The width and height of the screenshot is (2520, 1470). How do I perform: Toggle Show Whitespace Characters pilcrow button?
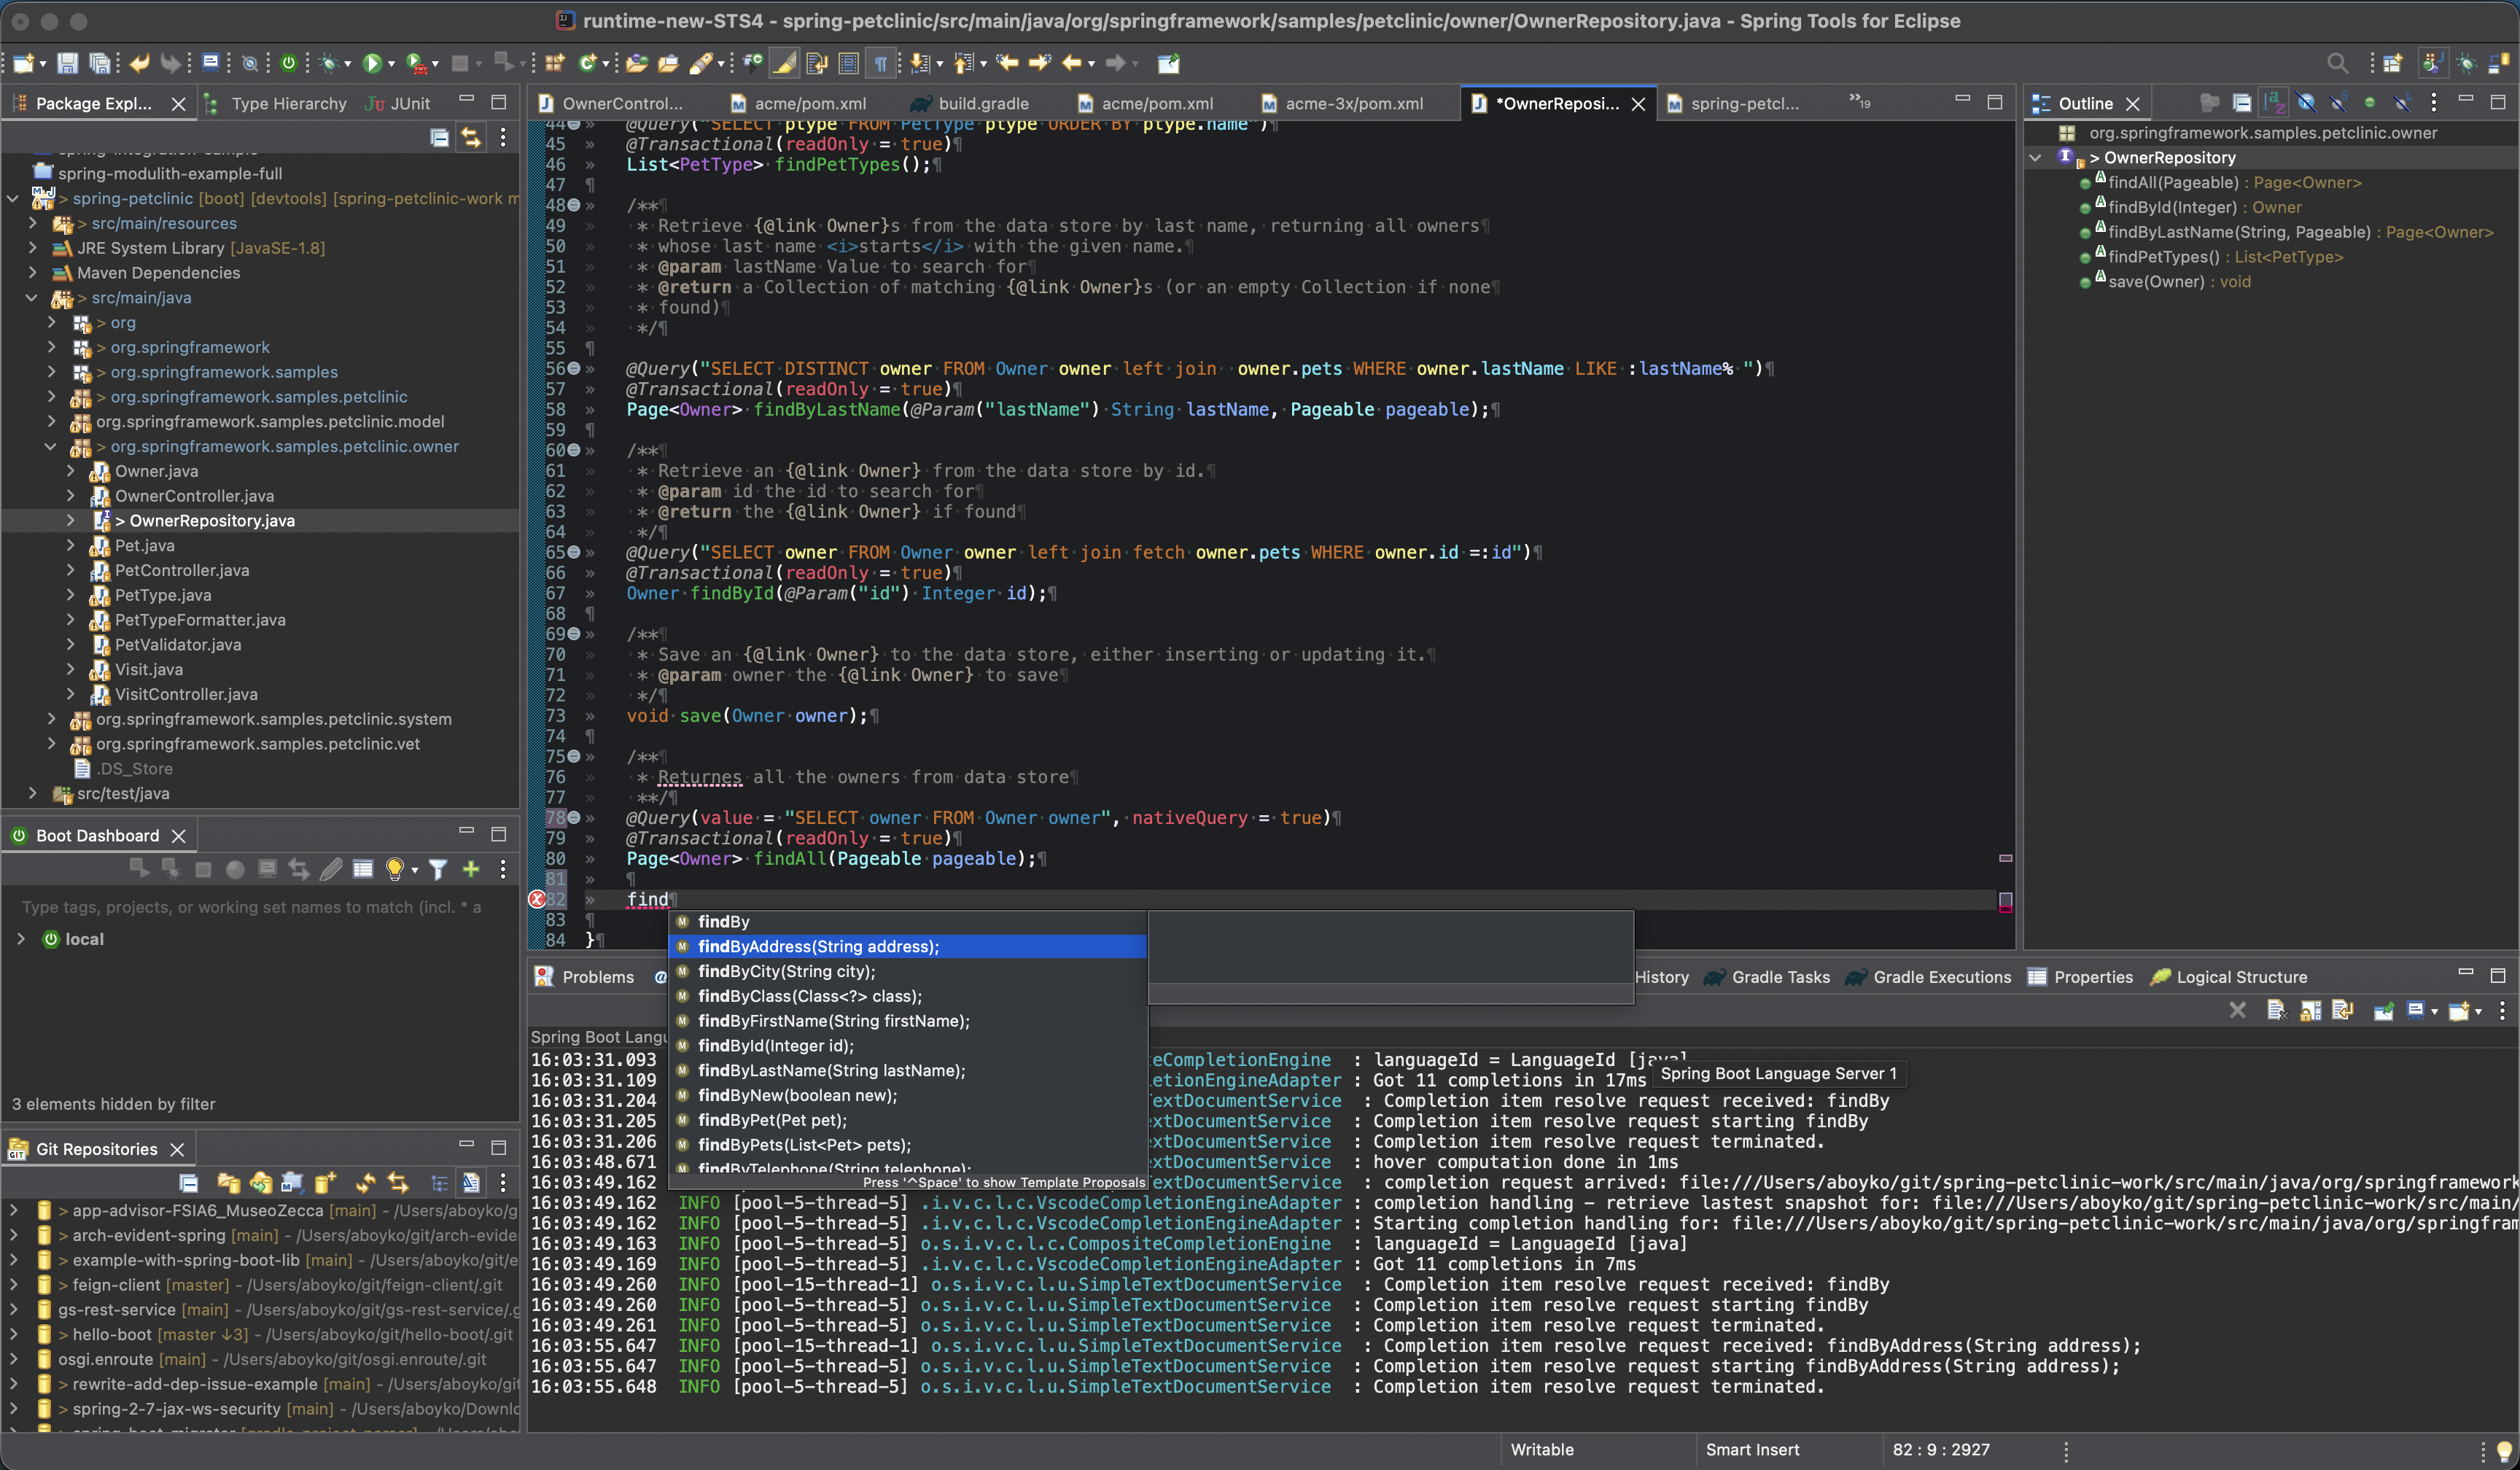[881, 63]
